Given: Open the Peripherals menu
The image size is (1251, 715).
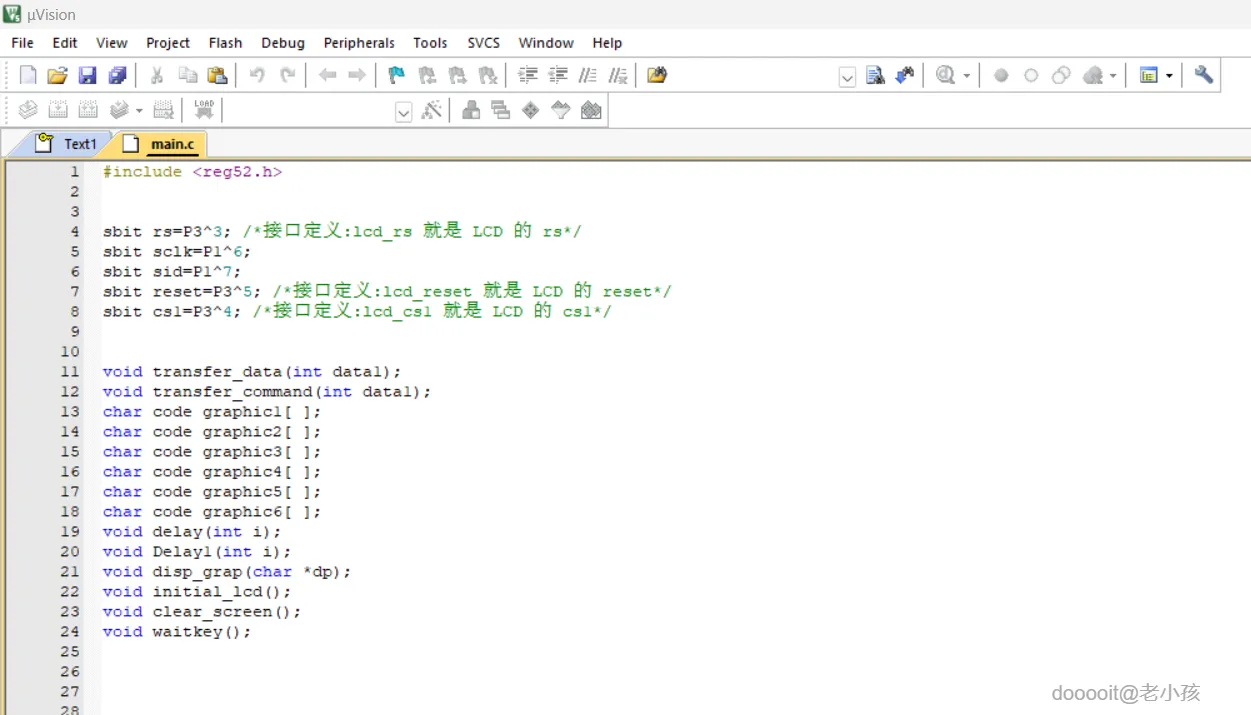Looking at the screenshot, I should [359, 43].
